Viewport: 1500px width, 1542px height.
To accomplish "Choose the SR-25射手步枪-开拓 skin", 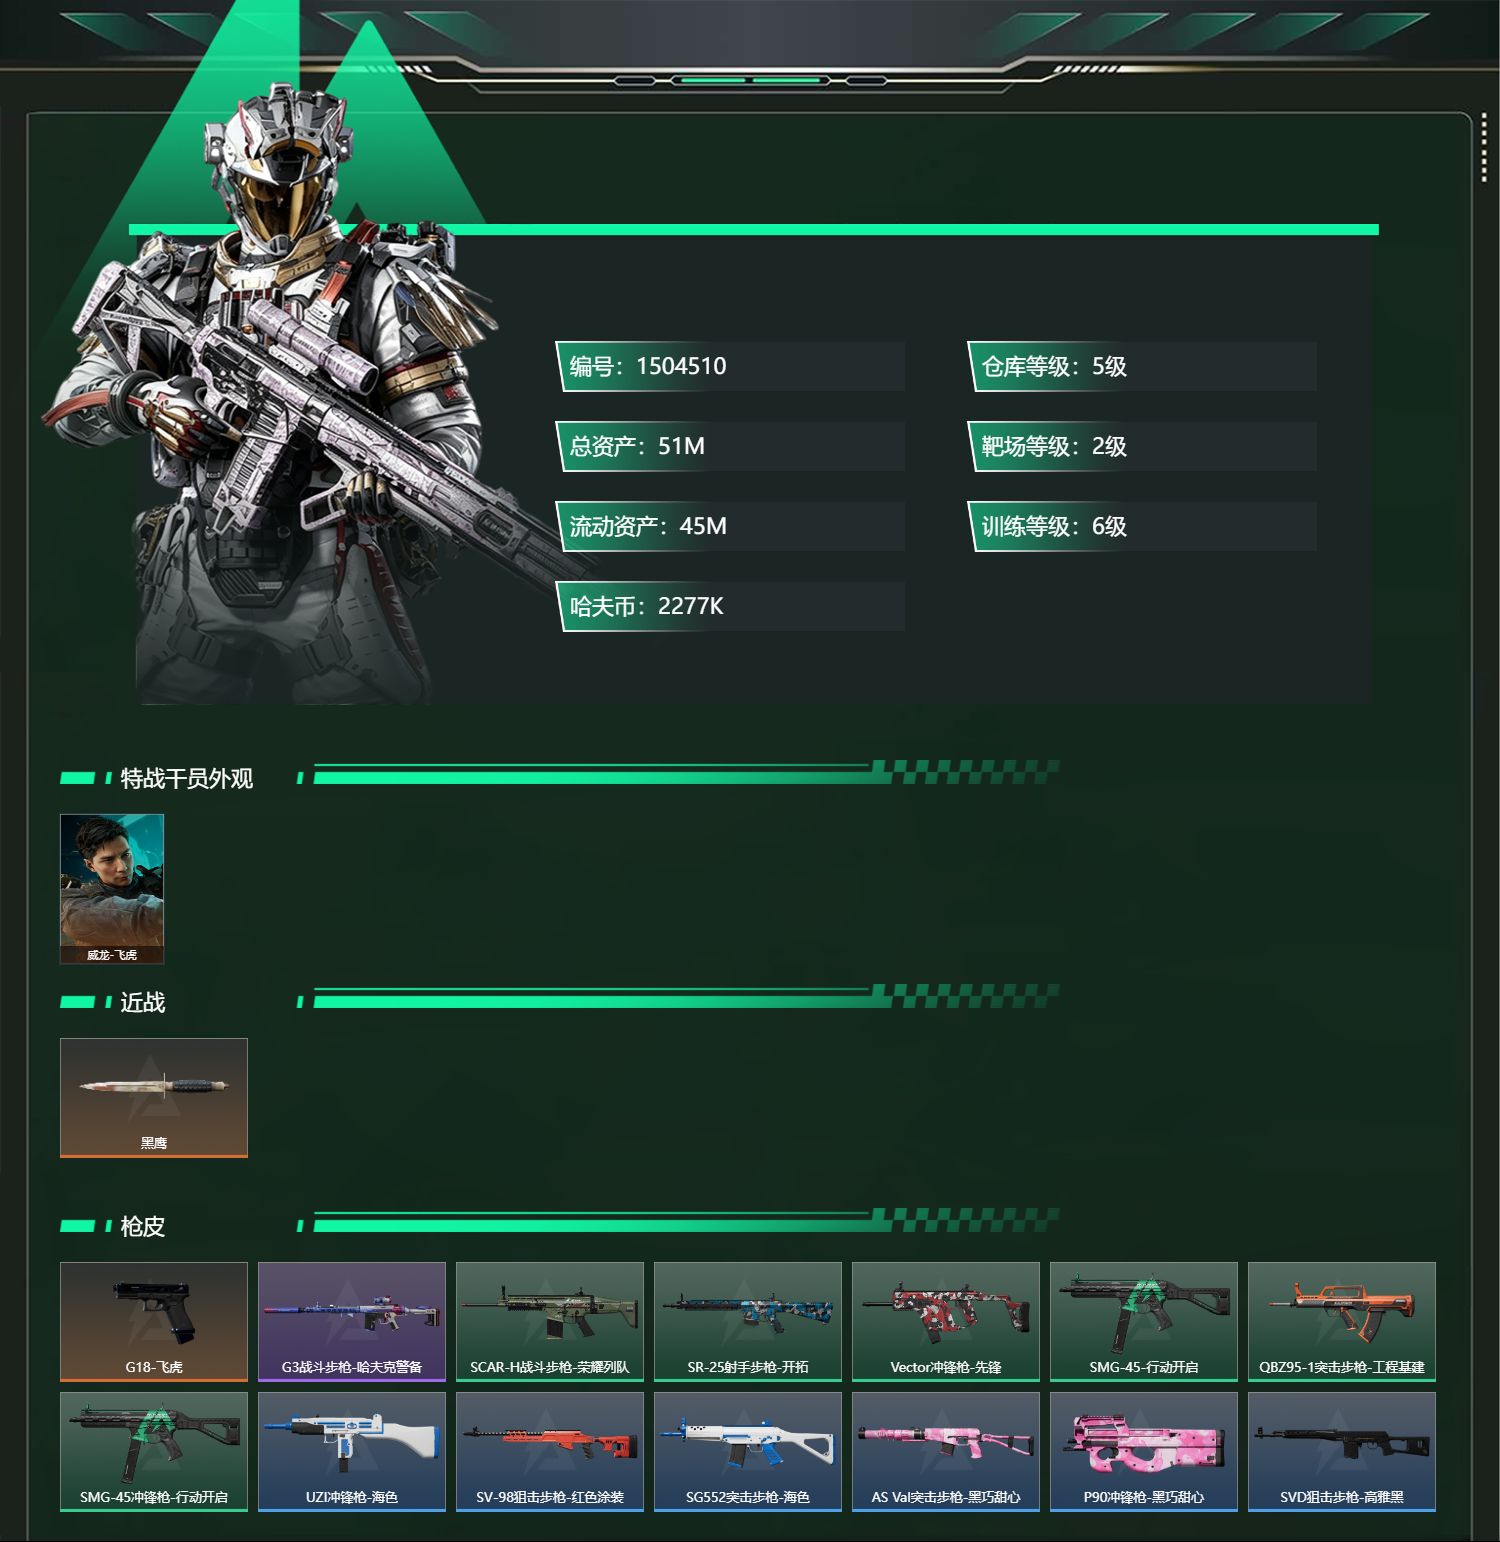I will point(748,1322).
